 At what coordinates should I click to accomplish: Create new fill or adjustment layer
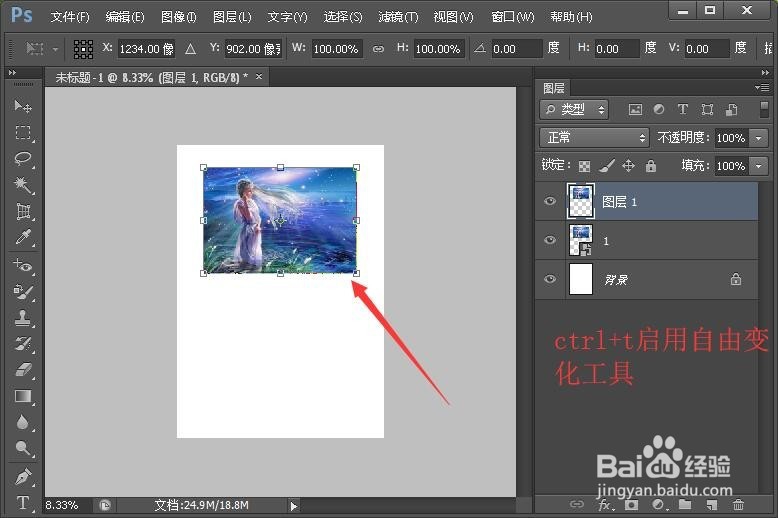pos(658,505)
